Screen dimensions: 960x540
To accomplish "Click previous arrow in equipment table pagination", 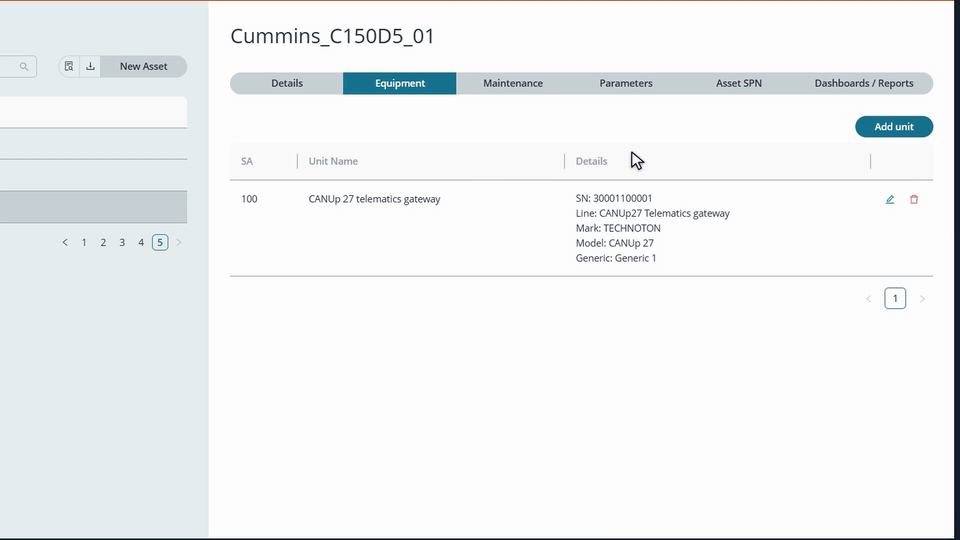I will tap(868, 299).
